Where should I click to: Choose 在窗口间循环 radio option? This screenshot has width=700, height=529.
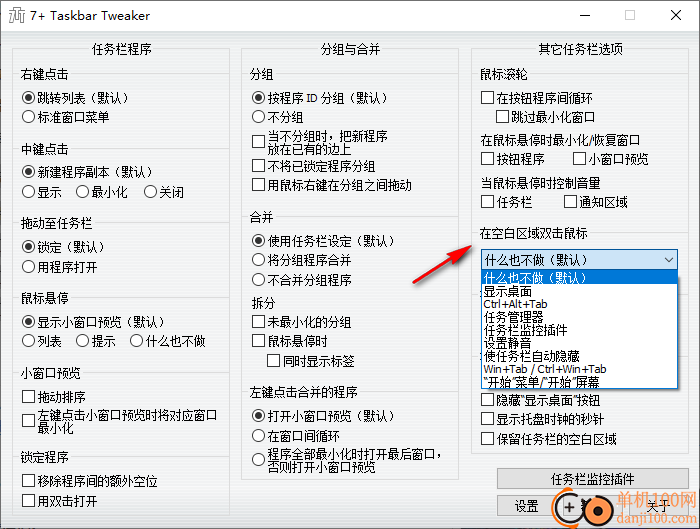pos(258,436)
